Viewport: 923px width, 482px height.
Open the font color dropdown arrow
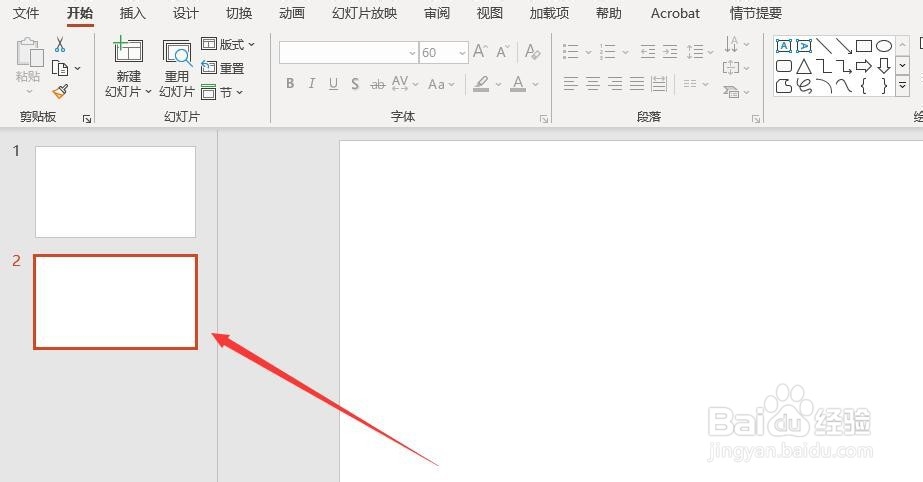coord(535,84)
